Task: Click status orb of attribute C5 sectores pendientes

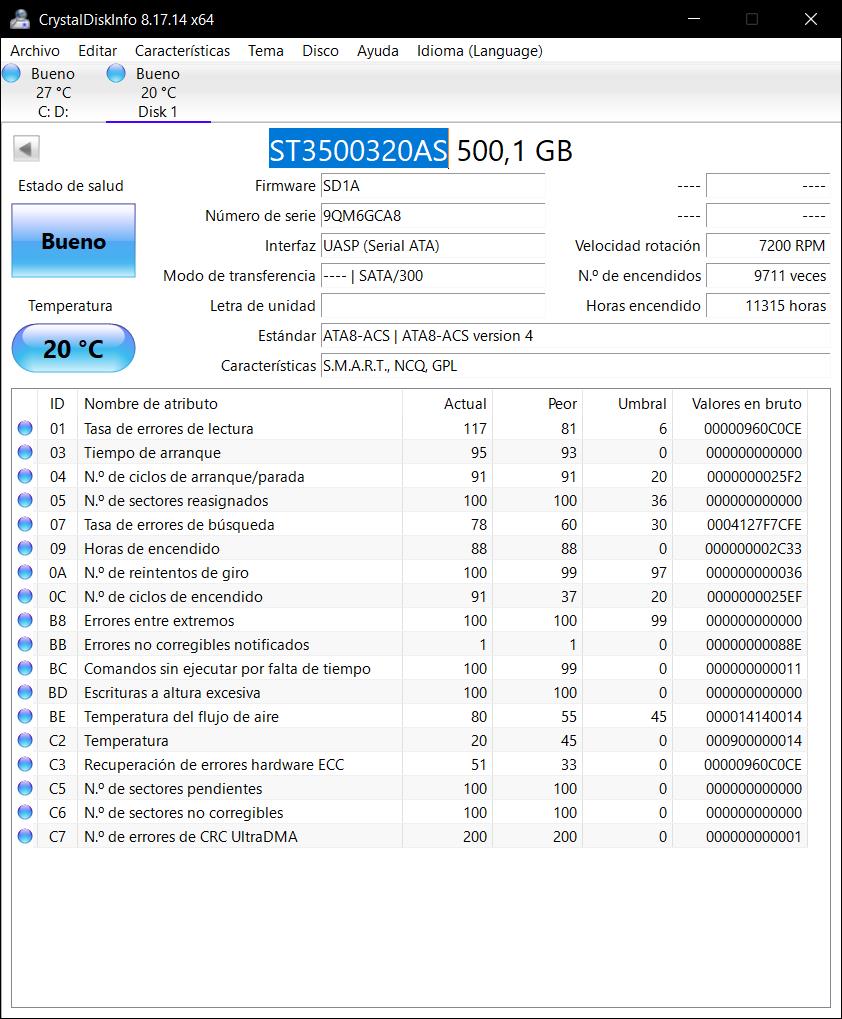Action: tap(25, 789)
